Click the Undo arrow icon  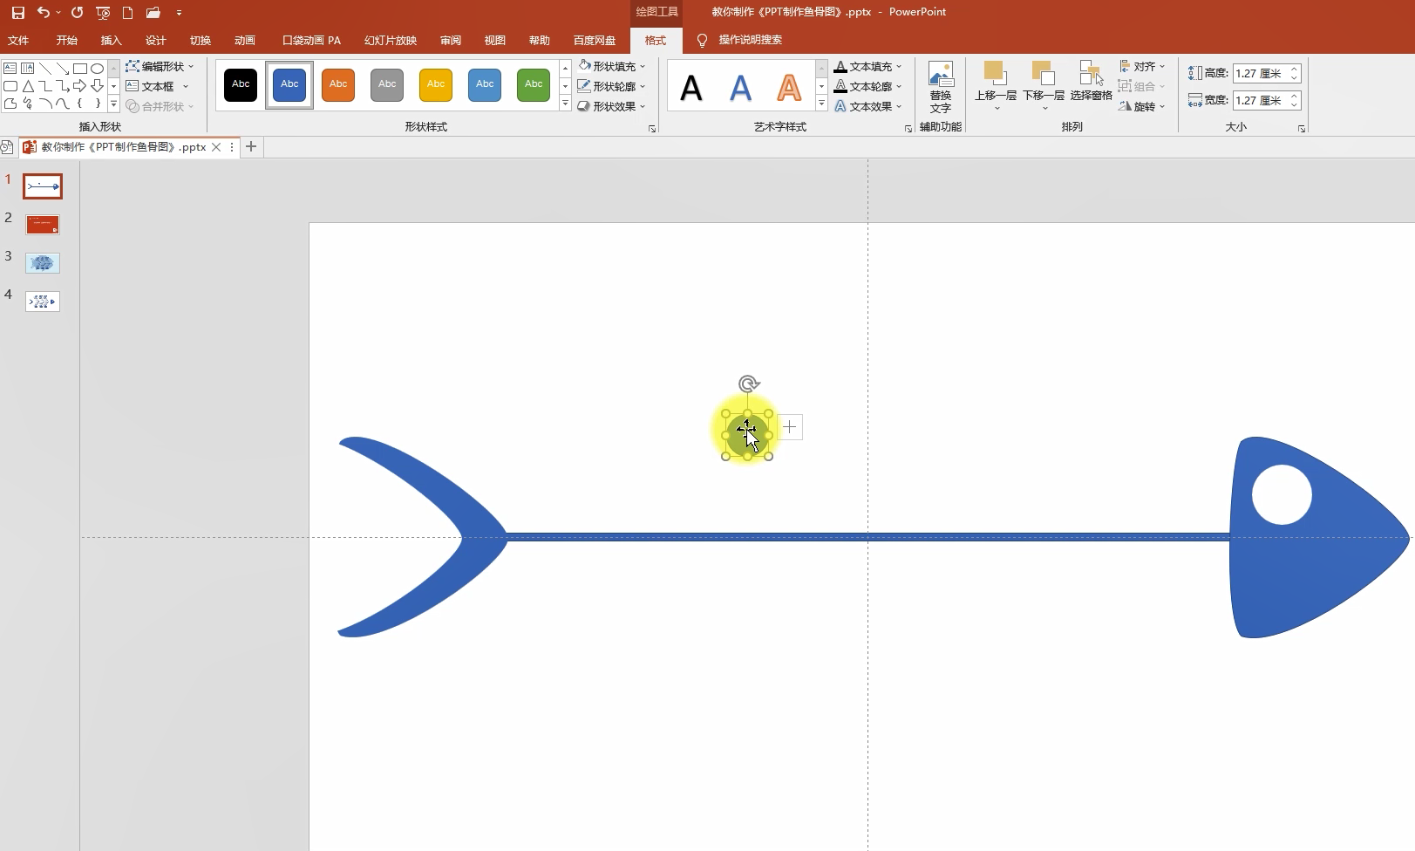pos(43,13)
